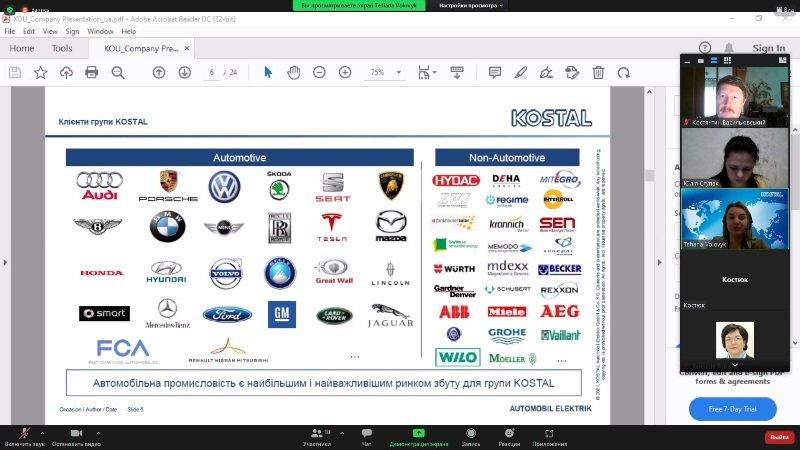Open the Add comment tool

click(494, 72)
